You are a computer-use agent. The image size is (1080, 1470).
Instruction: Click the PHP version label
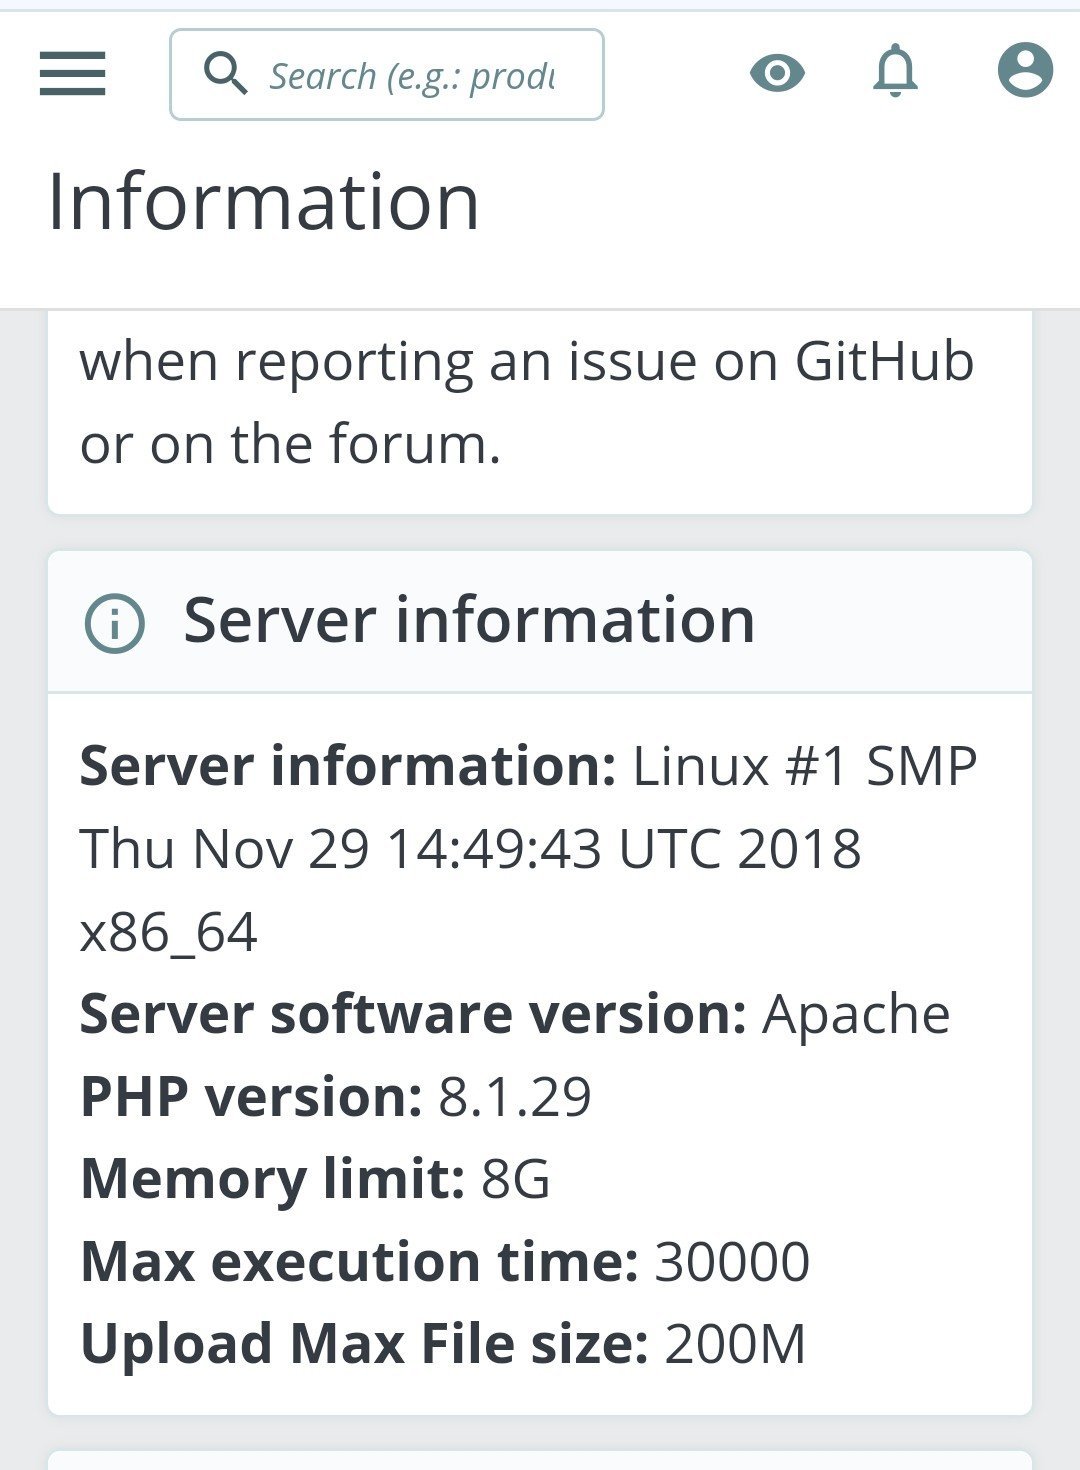[251, 1097]
